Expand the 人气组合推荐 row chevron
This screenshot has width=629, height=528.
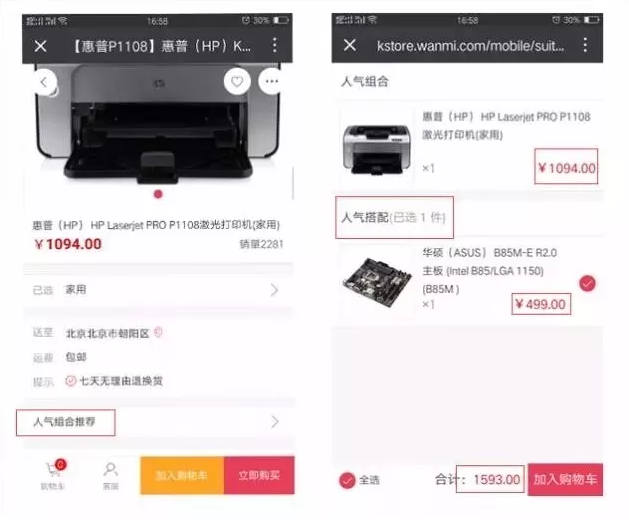(274, 422)
